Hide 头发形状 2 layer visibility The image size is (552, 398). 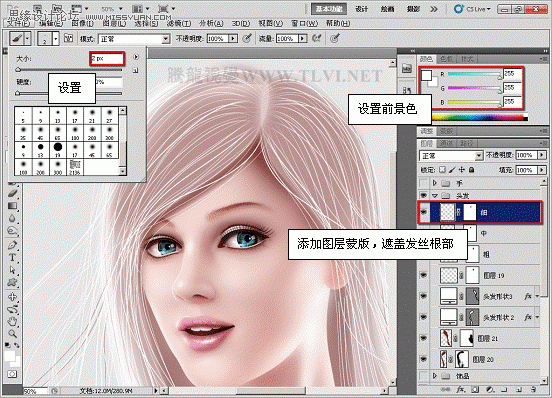click(424, 317)
